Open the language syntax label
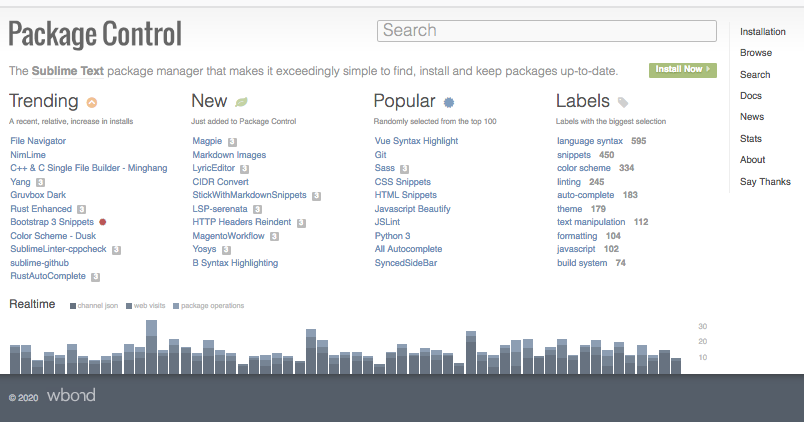804x422 pixels. point(590,141)
